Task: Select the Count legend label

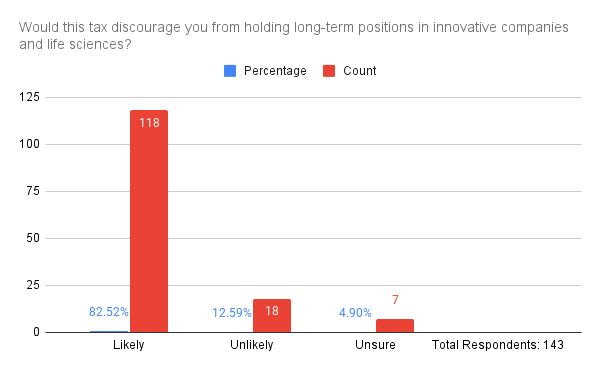Action: coord(360,71)
